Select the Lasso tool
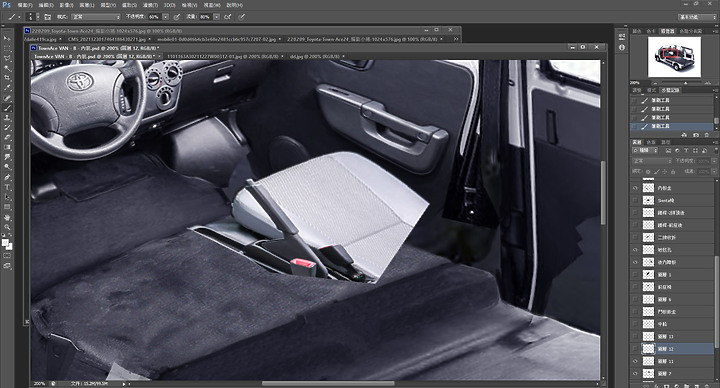This screenshot has height=388, width=720. [x=7, y=58]
